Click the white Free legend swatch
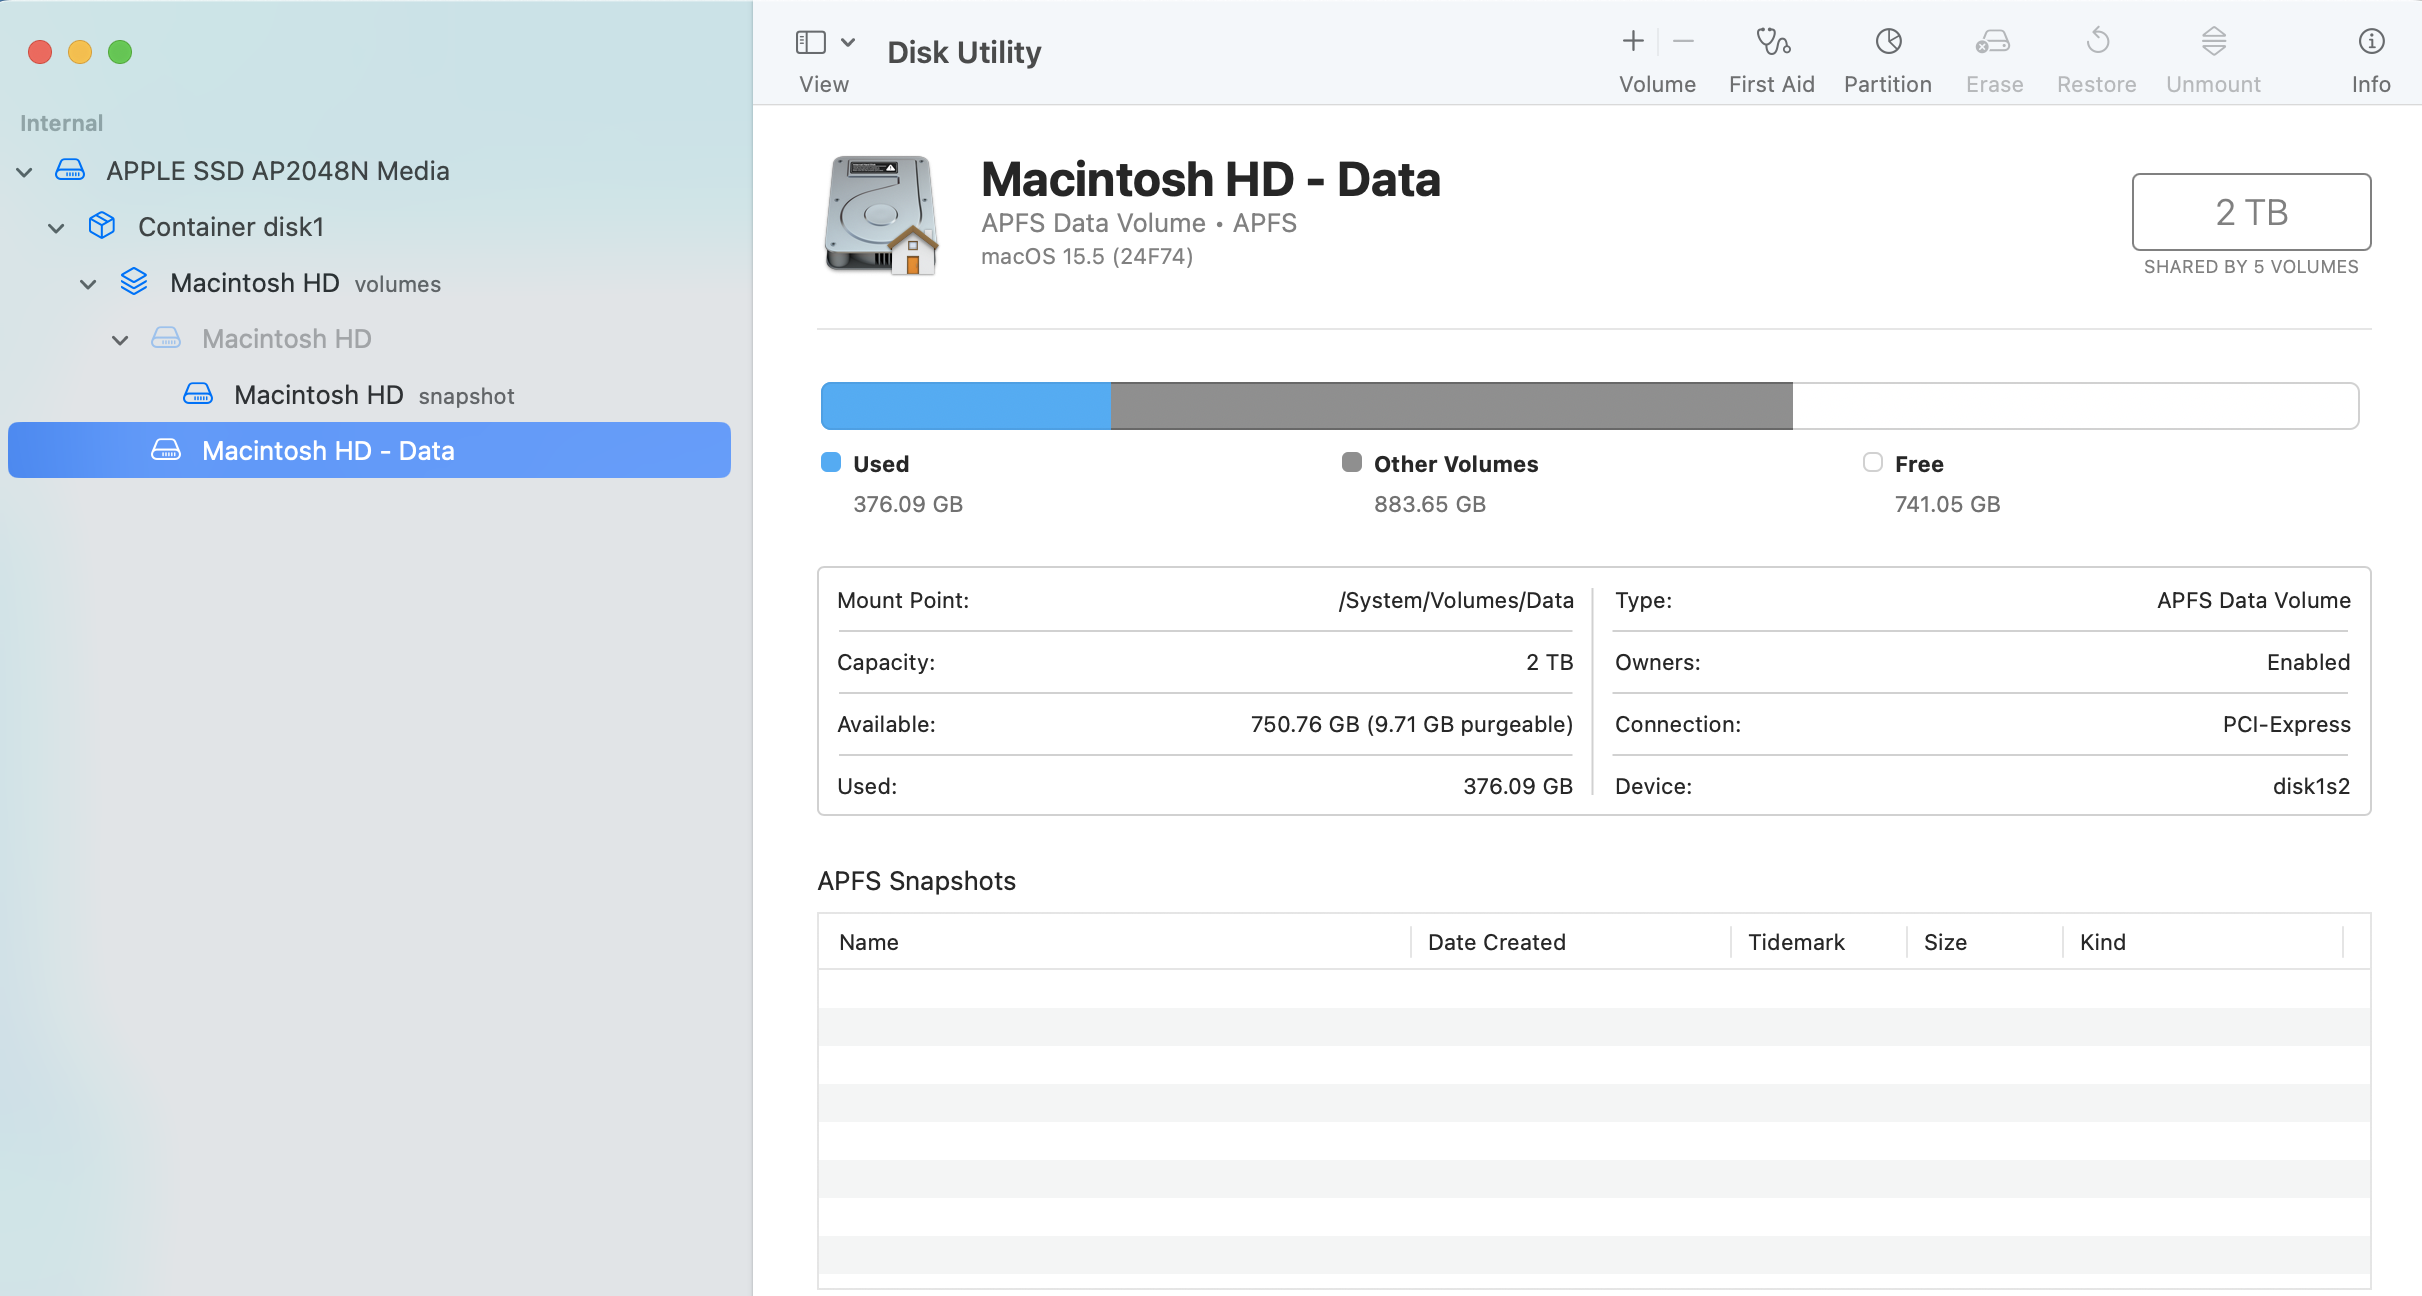This screenshot has height=1296, width=2422. [1873, 462]
